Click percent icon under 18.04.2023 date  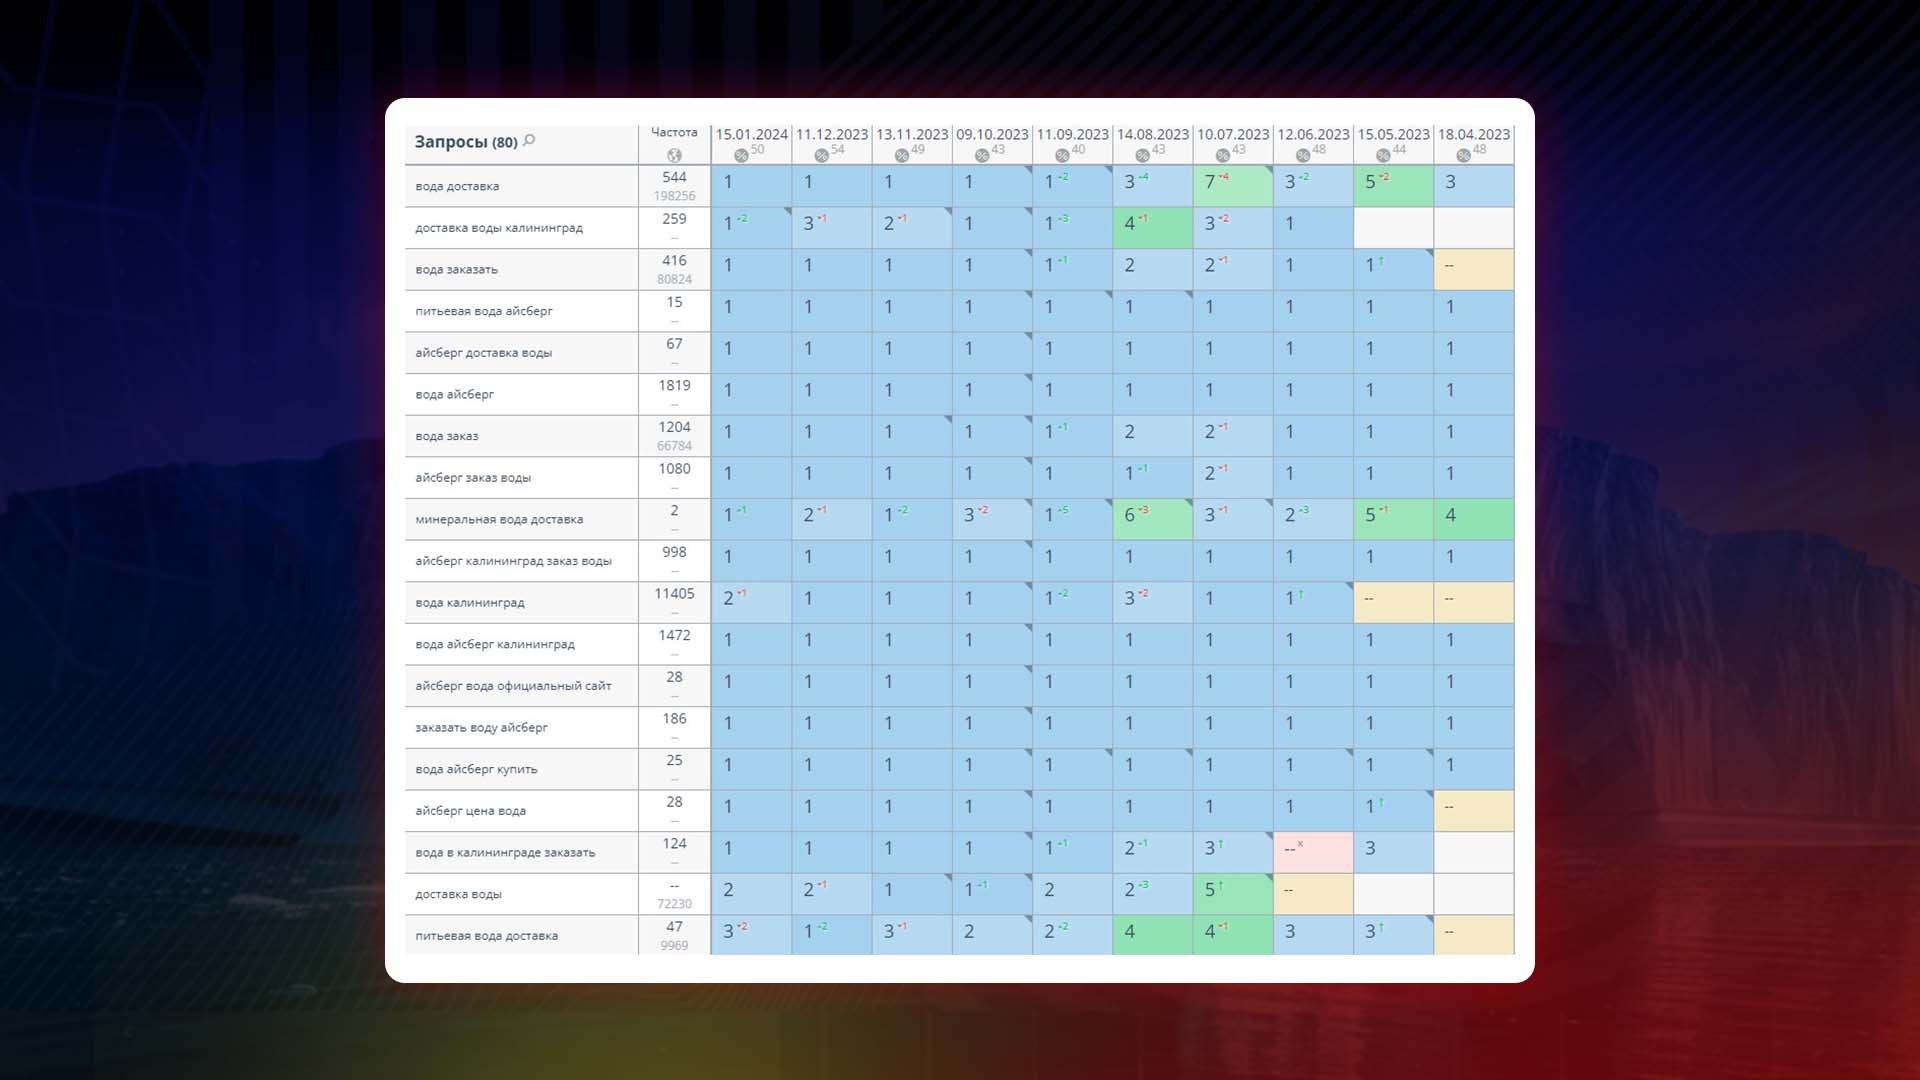(x=1463, y=155)
